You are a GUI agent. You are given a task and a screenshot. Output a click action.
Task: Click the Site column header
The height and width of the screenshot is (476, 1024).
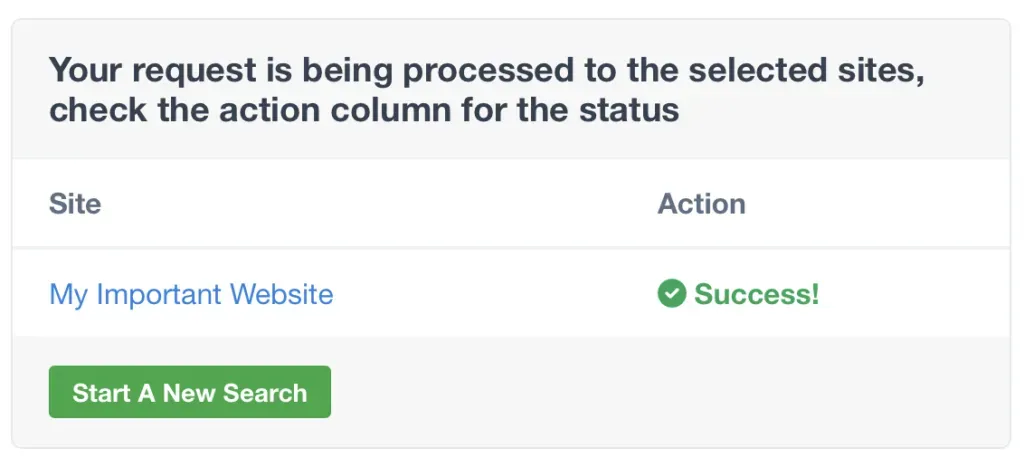[75, 204]
